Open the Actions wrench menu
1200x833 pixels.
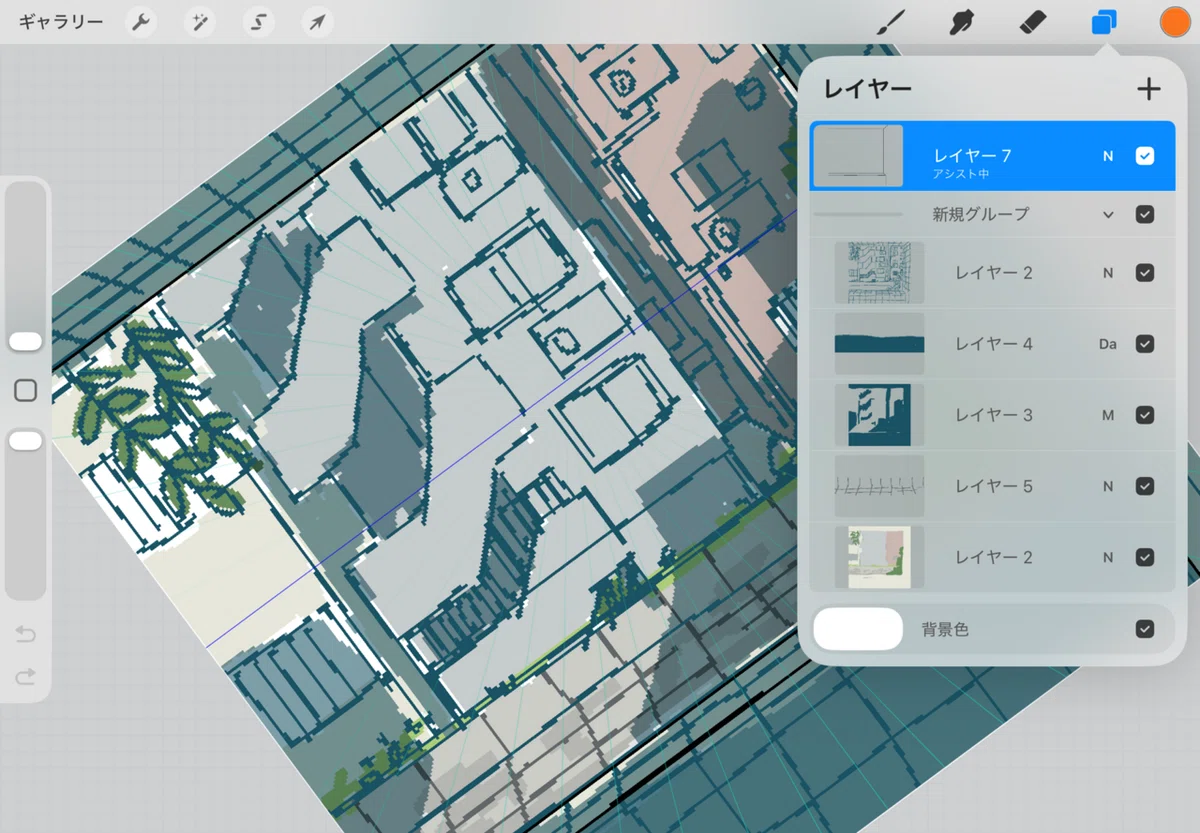[x=140, y=22]
